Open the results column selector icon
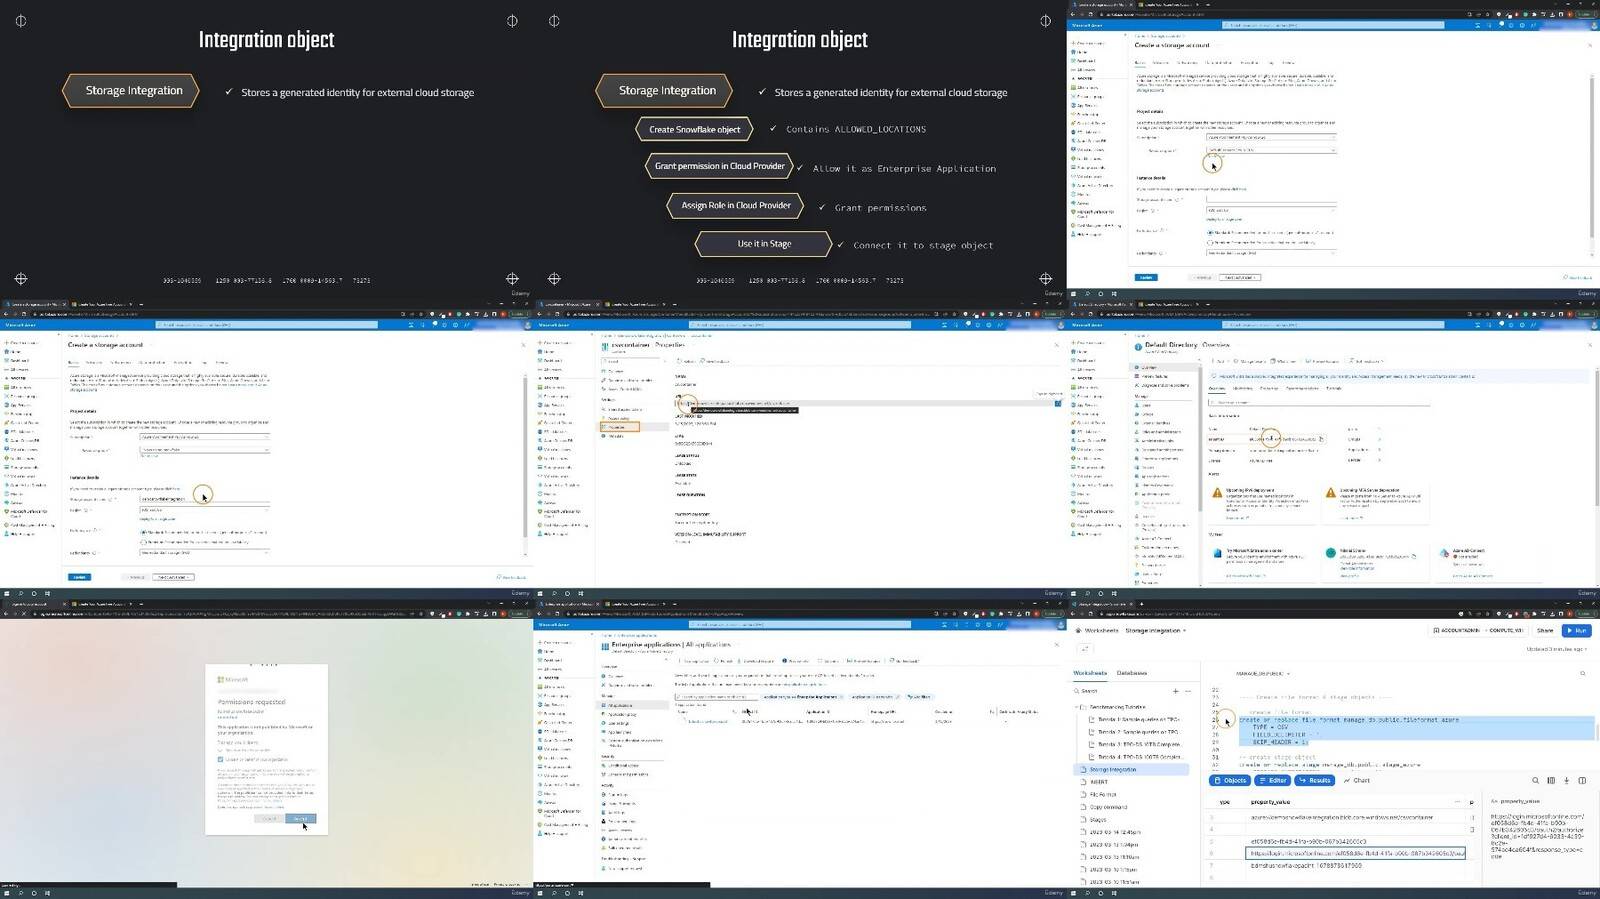The height and width of the screenshot is (899, 1600). (x=1551, y=780)
